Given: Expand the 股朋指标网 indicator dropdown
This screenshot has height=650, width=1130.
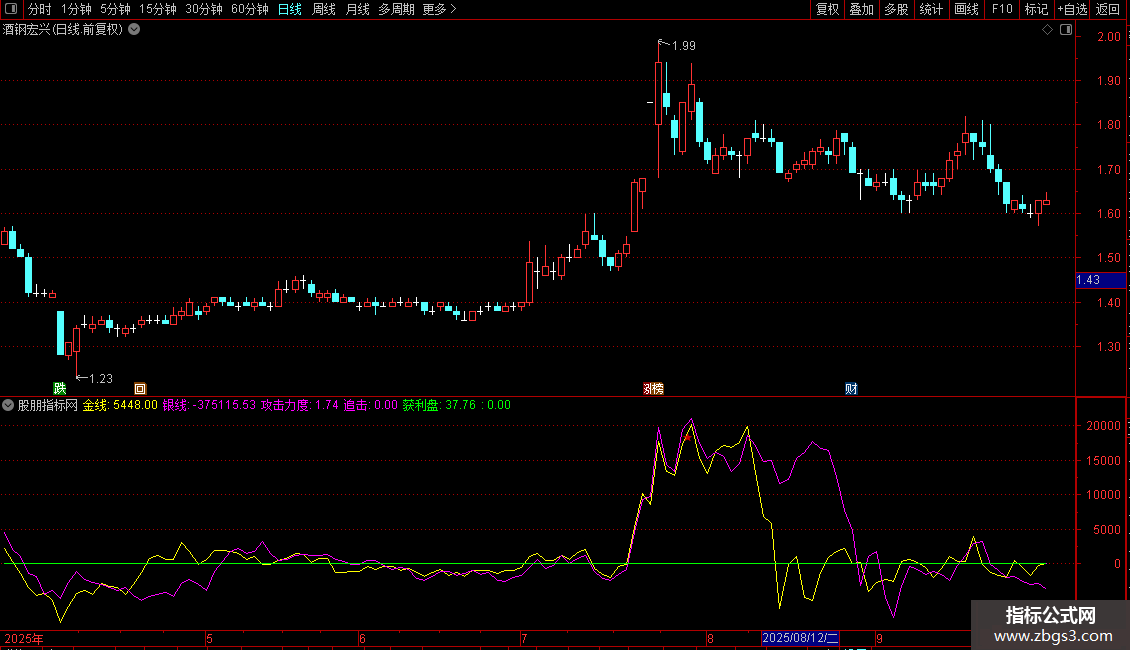Looking at the screenshot, I should [x=8, y=405].
